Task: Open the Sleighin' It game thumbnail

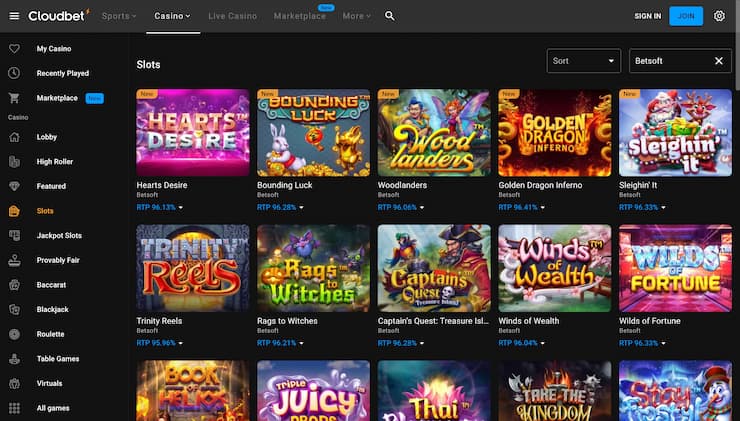Action: 675,133
